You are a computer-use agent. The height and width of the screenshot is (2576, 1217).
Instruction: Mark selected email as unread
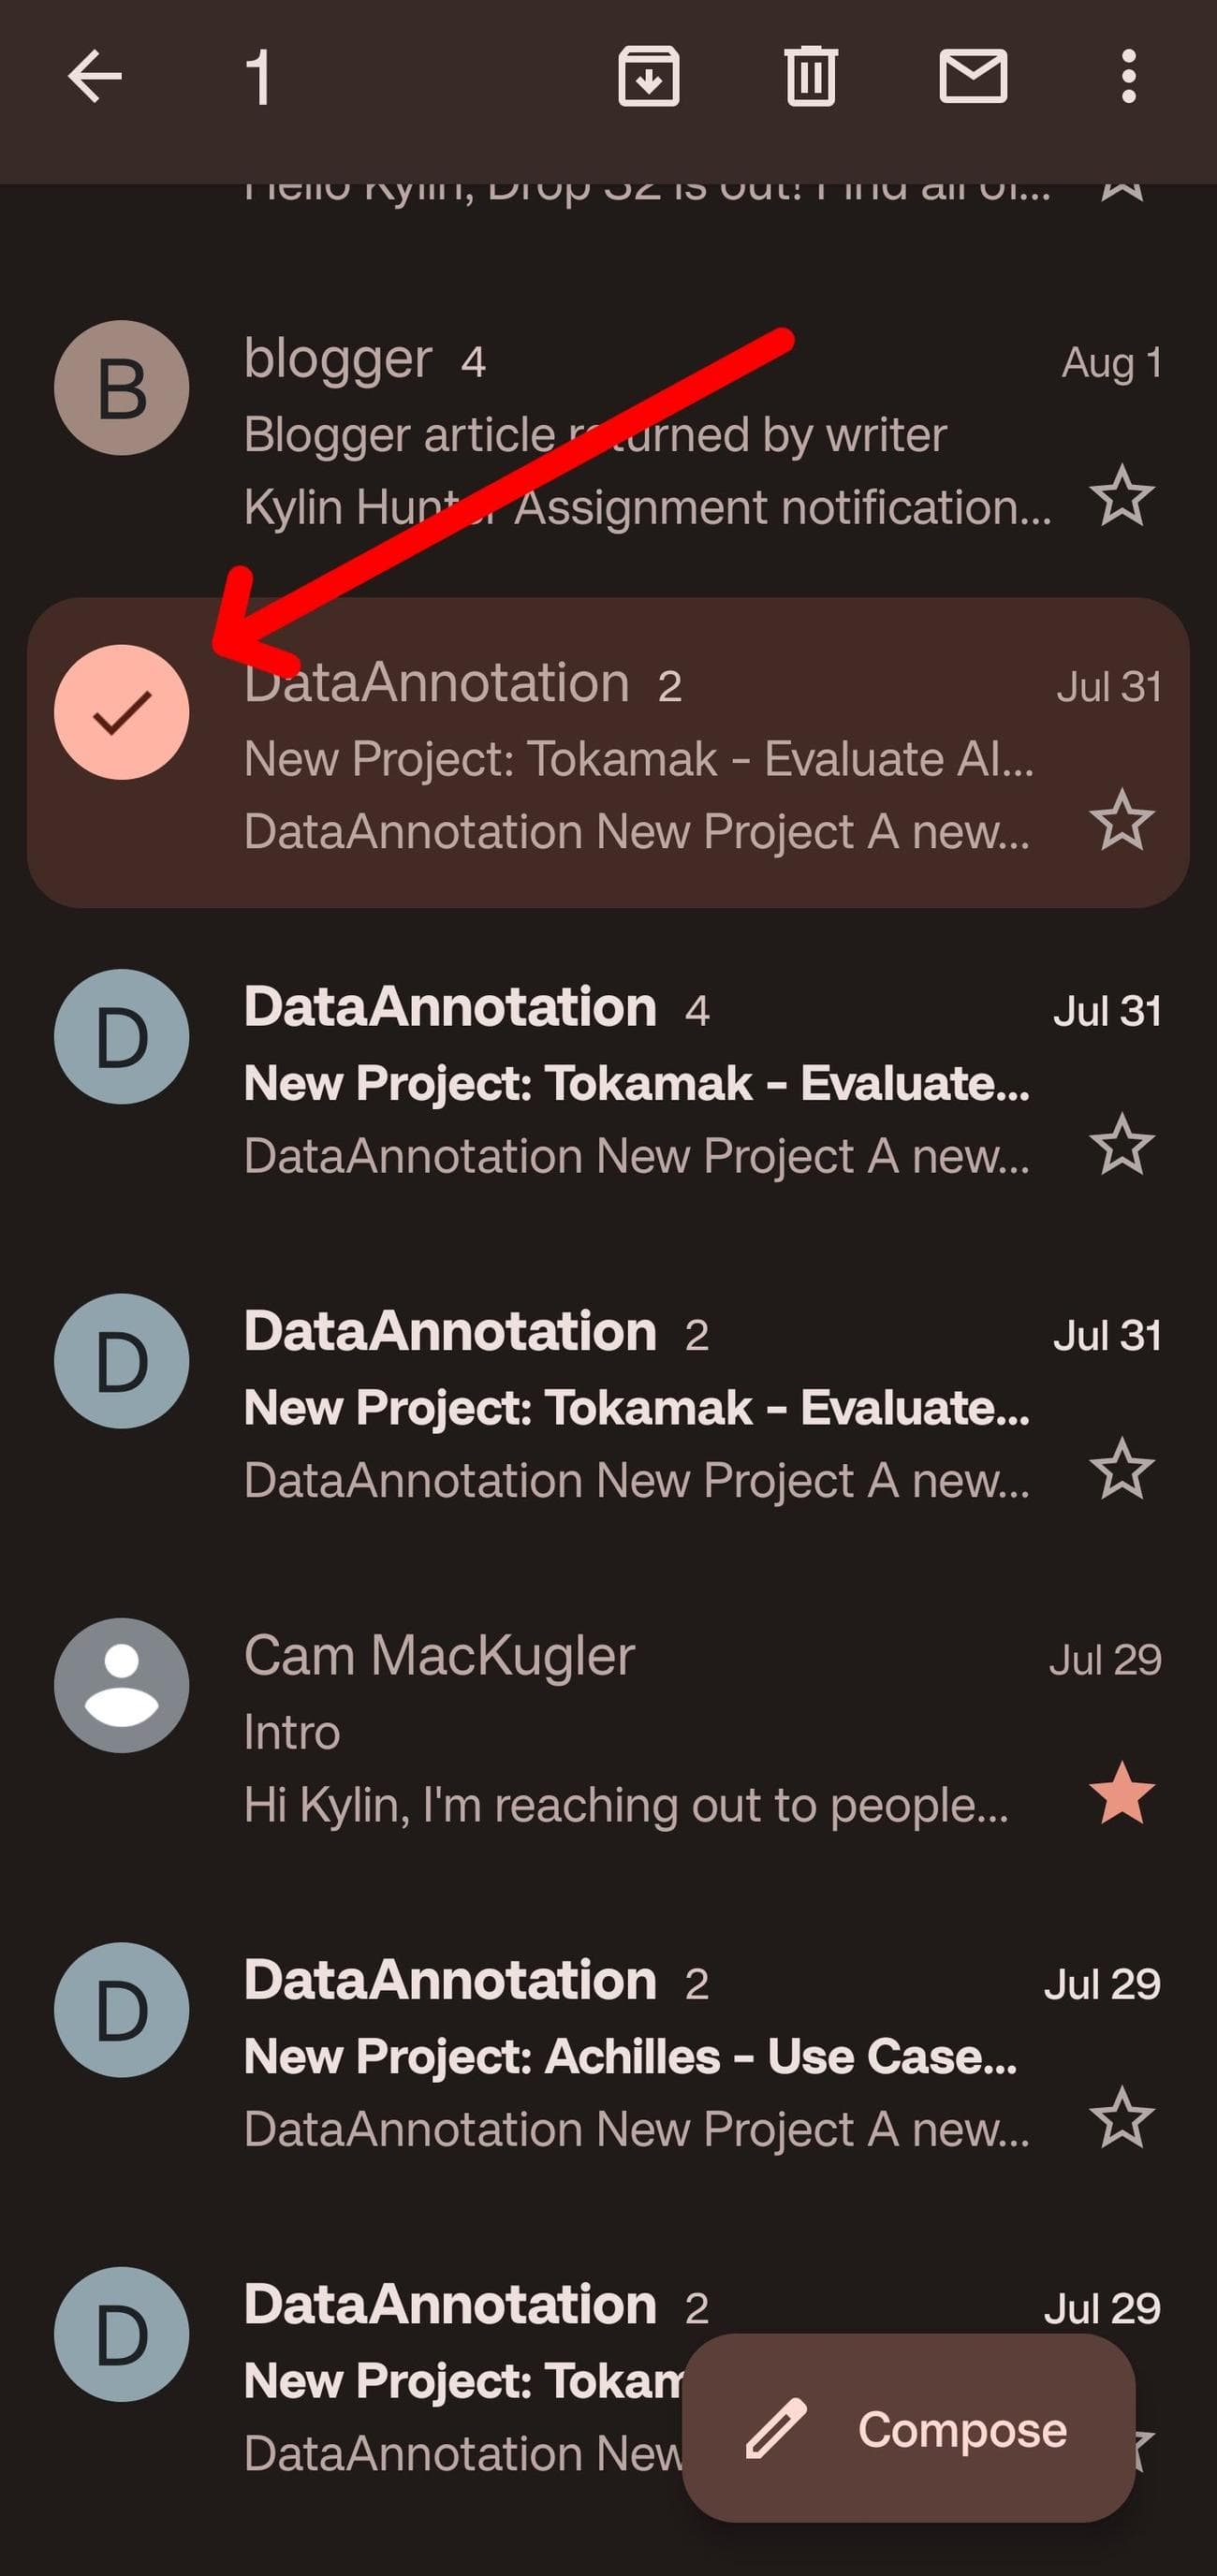(x=972, y=77)
